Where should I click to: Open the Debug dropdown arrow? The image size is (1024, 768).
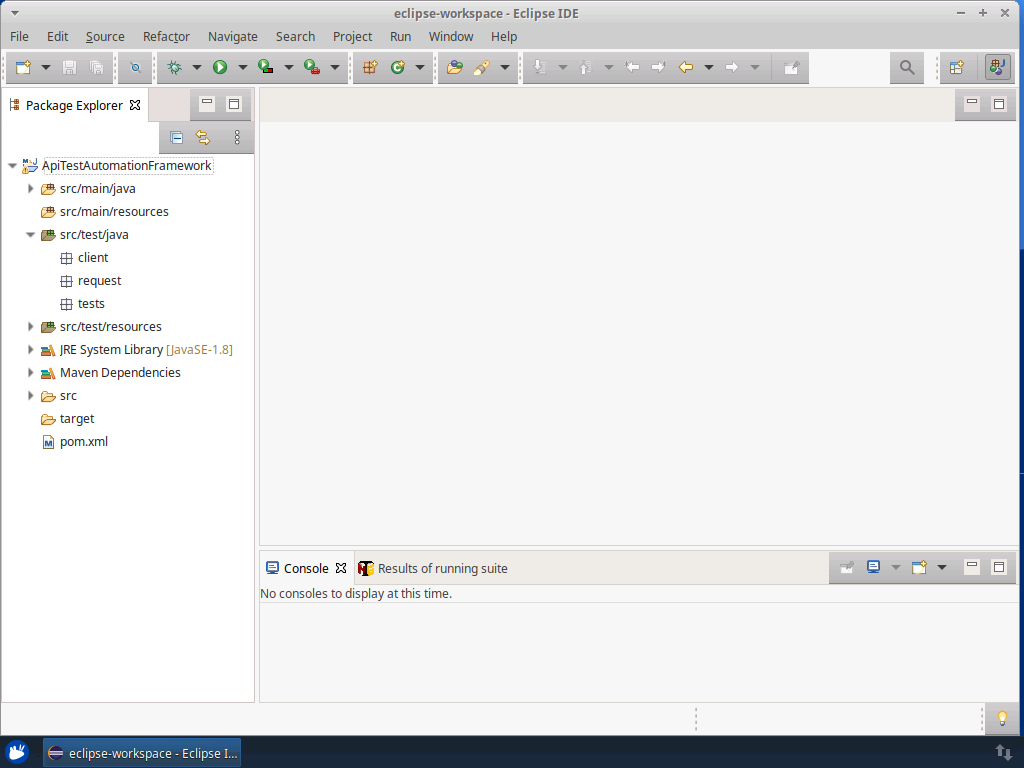(197, 67)
